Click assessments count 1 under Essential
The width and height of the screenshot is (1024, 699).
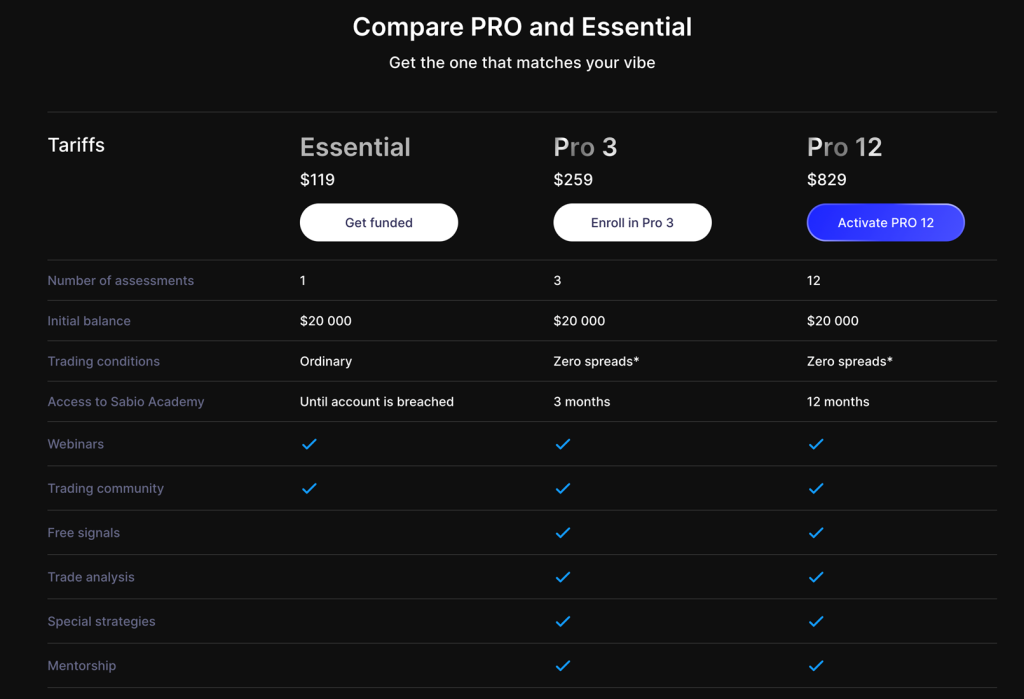click(302, 280)
